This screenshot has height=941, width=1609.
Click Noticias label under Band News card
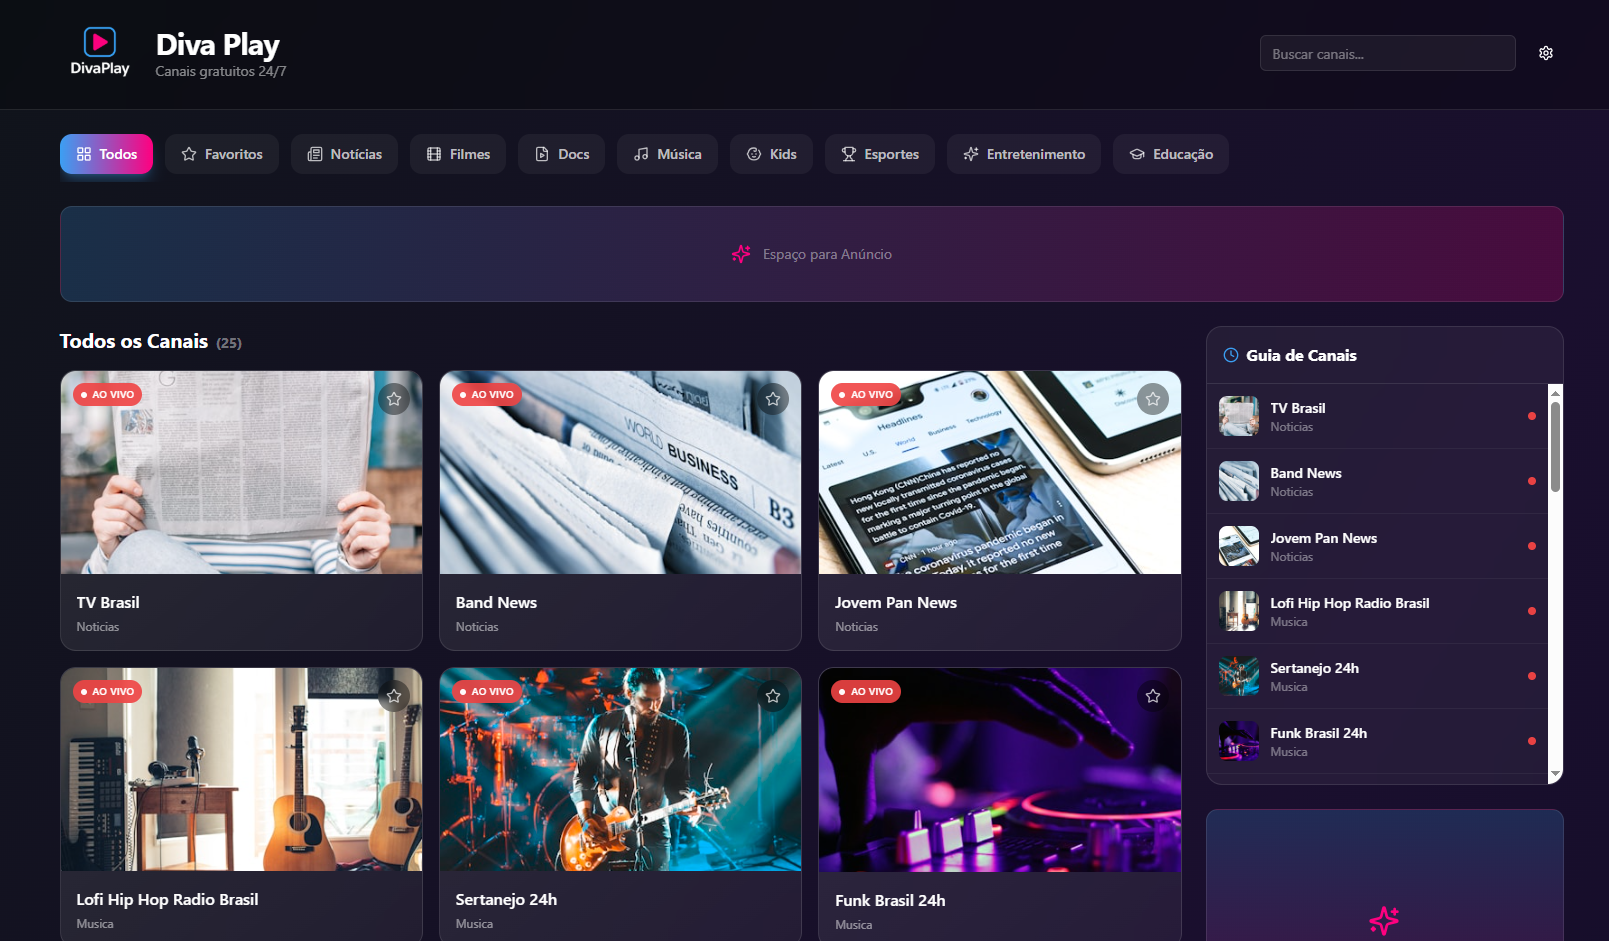[x=477, y=627]
